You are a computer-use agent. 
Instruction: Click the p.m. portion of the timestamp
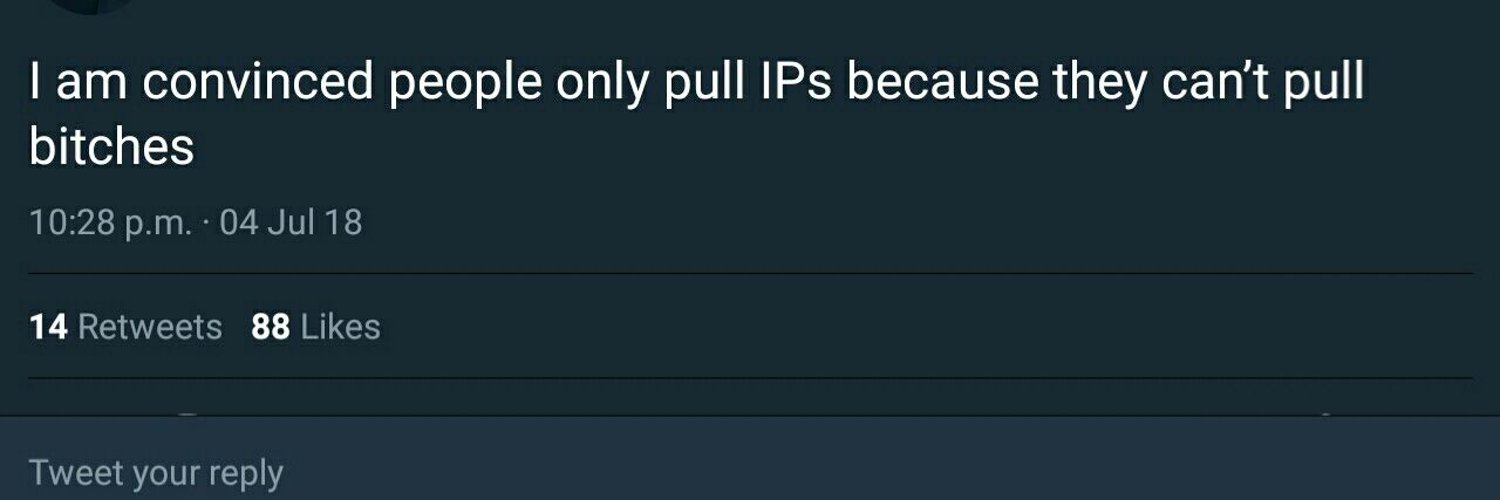point(158,224)
